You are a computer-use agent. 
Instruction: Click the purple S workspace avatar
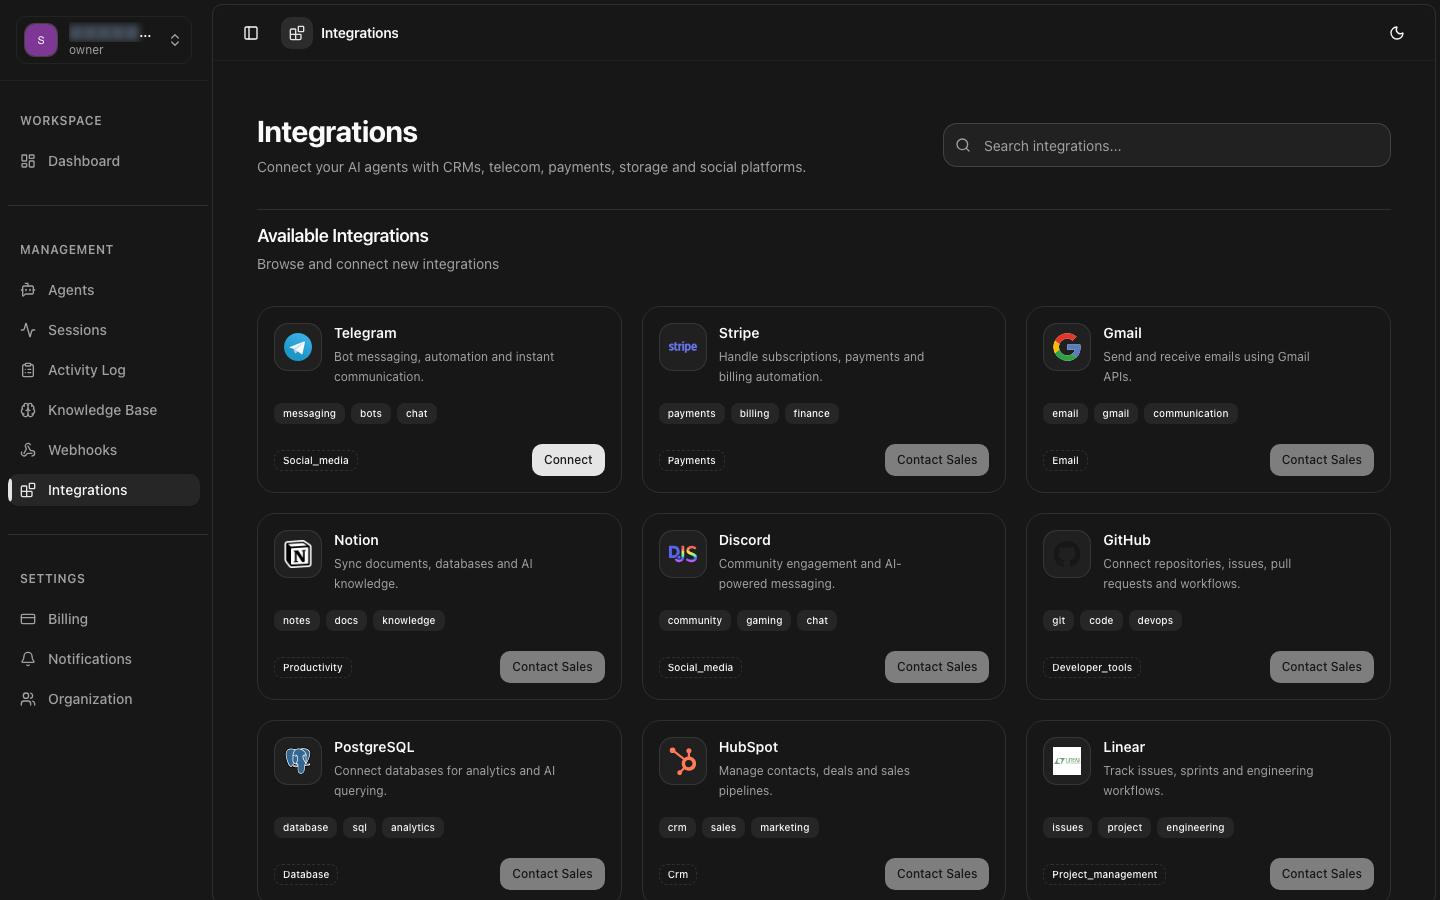41,40
